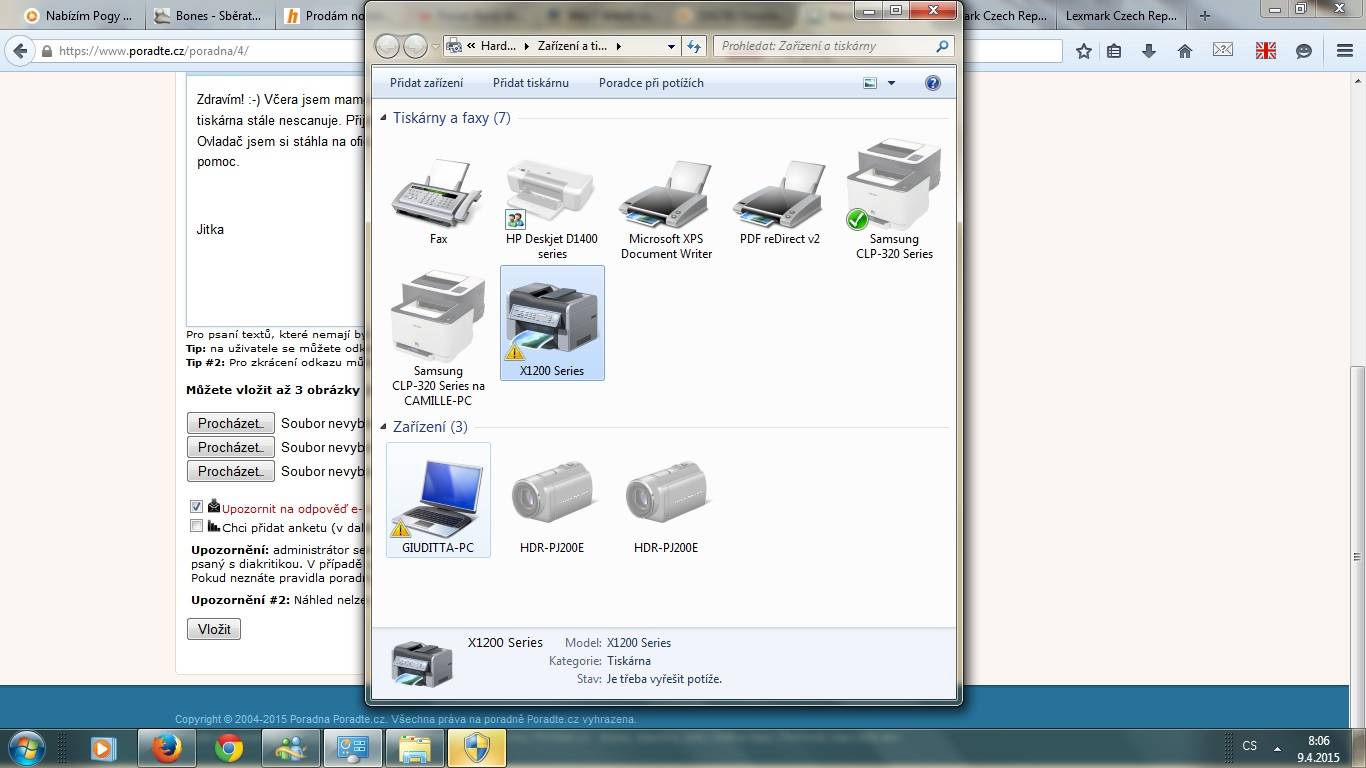Click the CS language indicator in tray
The width and height of the screenshot is (1366, 768).
tap(1250, 746)
